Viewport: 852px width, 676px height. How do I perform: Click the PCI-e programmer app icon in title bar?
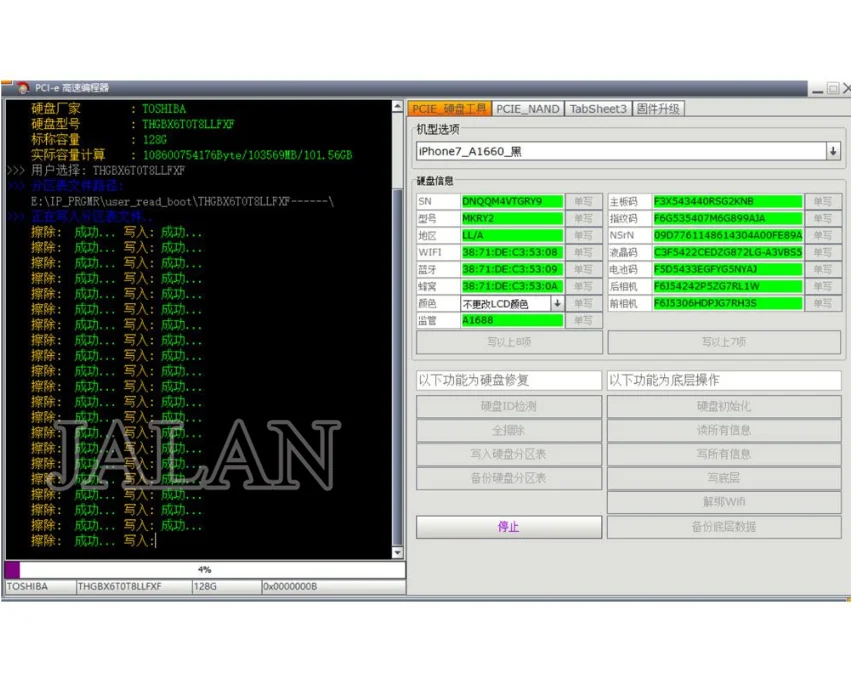pos(23,87)
